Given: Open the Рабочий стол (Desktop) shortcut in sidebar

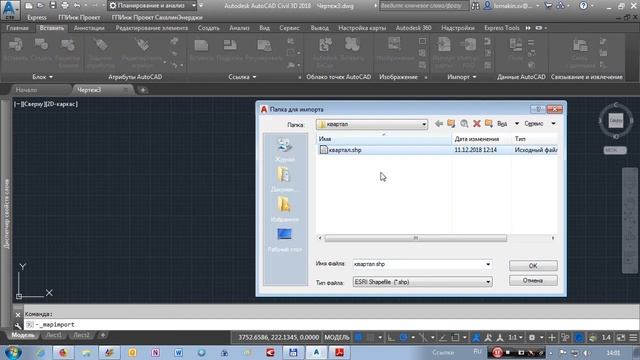Looking at the screenshot, I should click(x=284, y=240).
